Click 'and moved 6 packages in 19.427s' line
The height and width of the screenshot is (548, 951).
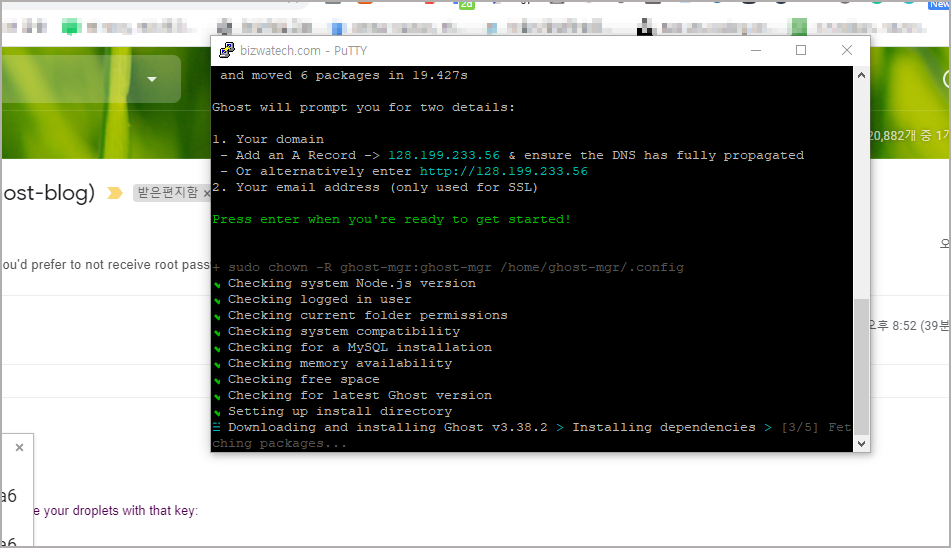pos(343,75)
